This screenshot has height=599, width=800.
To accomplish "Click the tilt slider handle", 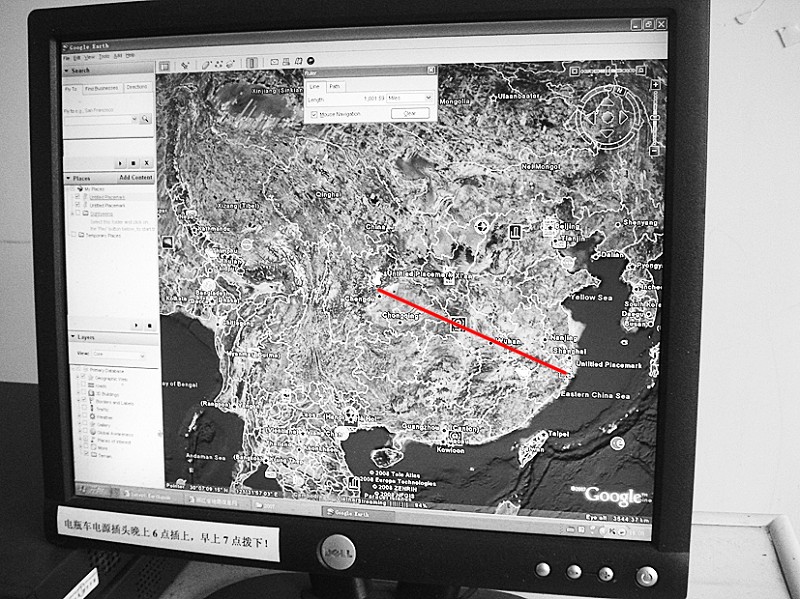I will pos(608,71).
